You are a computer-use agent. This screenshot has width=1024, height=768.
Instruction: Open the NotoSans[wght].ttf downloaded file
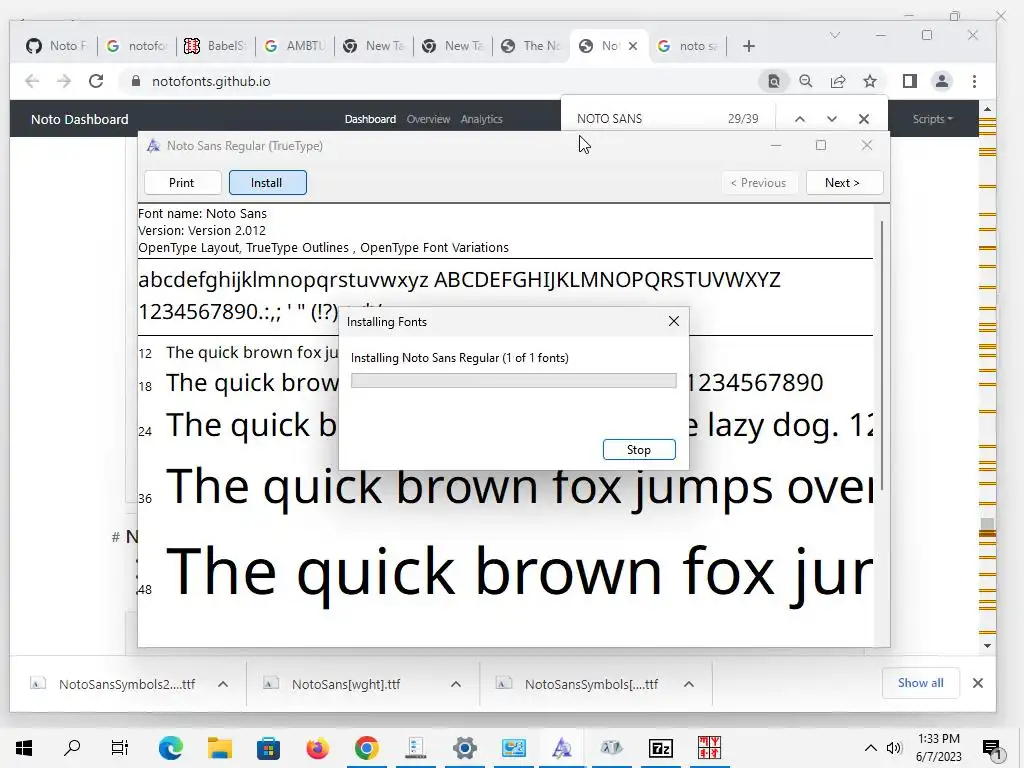(x=346, y=684)
